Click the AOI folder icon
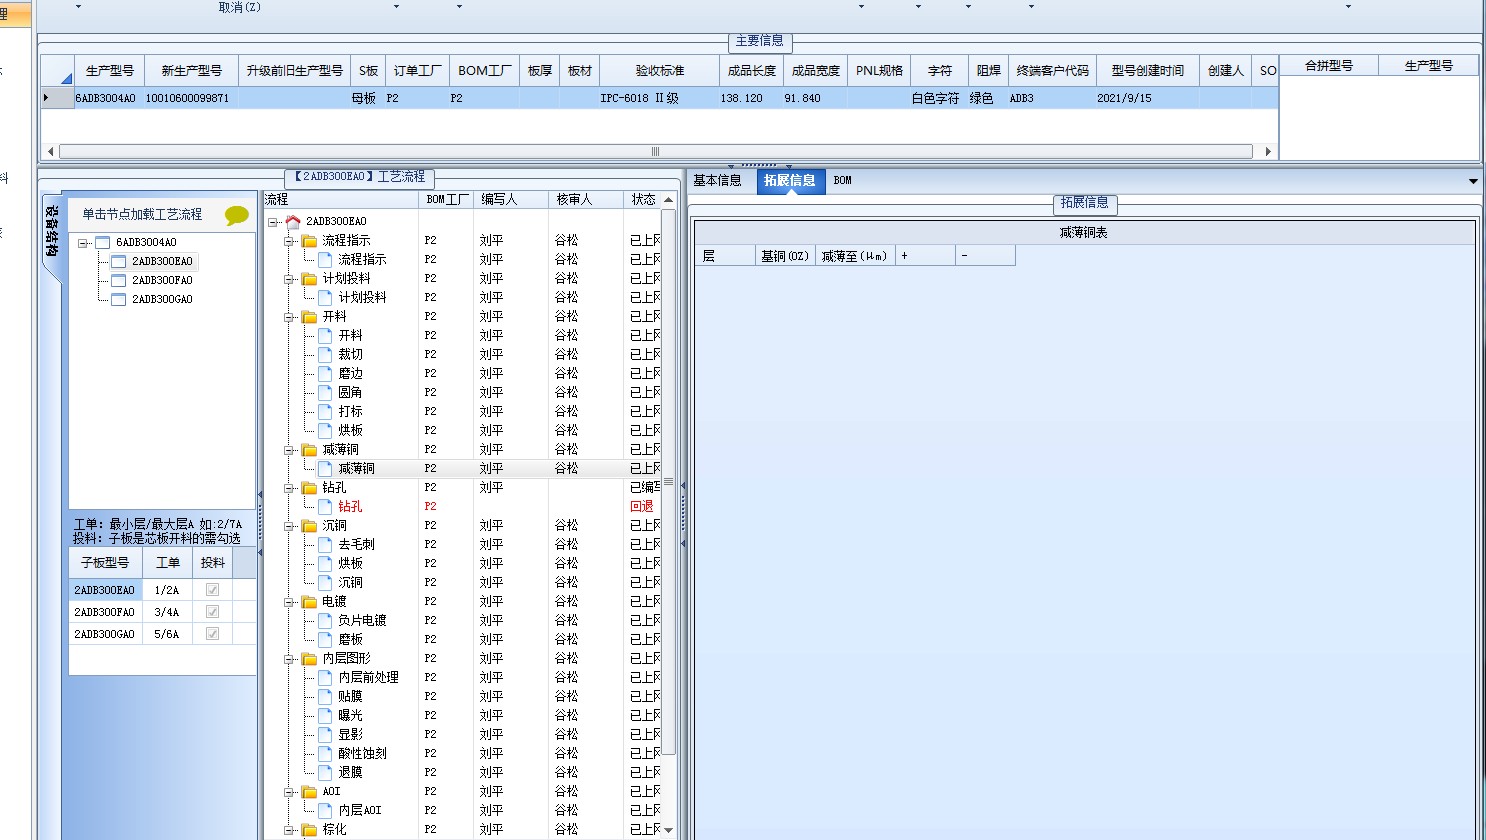The image size is (1486, 840). tap(309, 791)
